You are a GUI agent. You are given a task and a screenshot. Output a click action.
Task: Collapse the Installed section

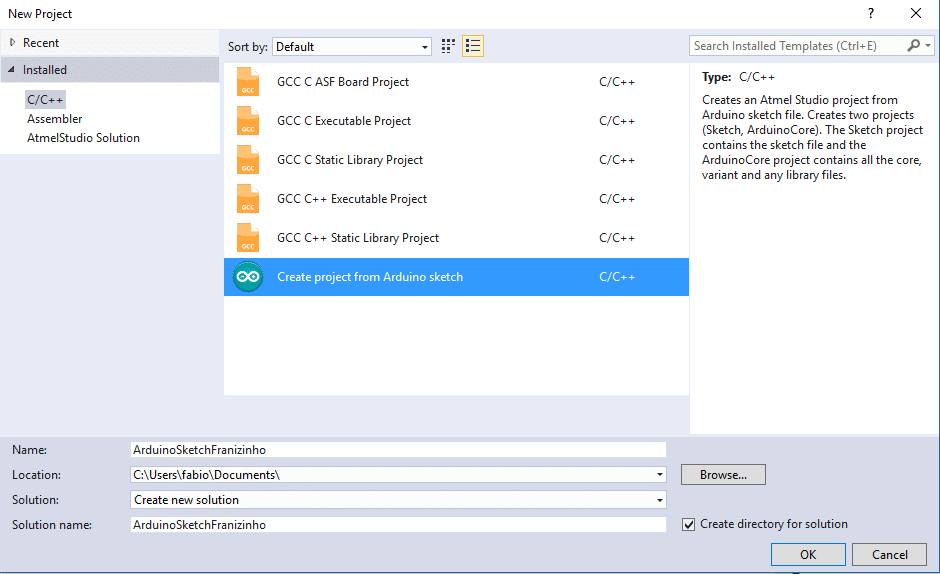tap(12, 70)
